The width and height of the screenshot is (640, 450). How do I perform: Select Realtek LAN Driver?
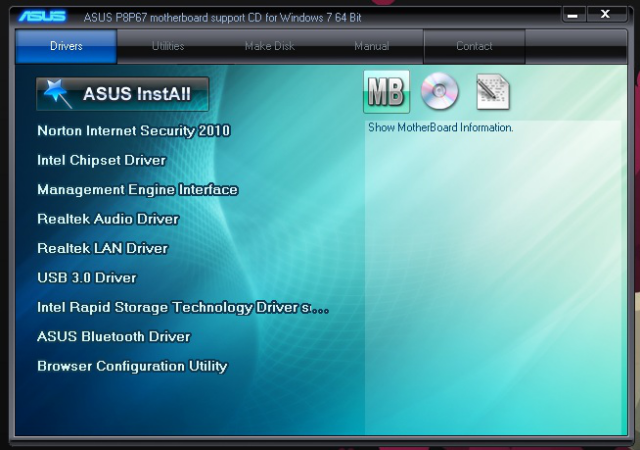(x=102, y=248)
